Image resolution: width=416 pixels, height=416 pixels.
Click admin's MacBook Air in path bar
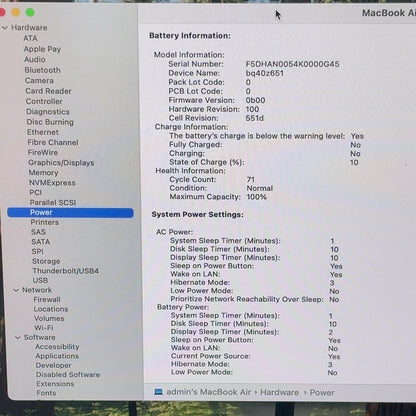[208, 392]
